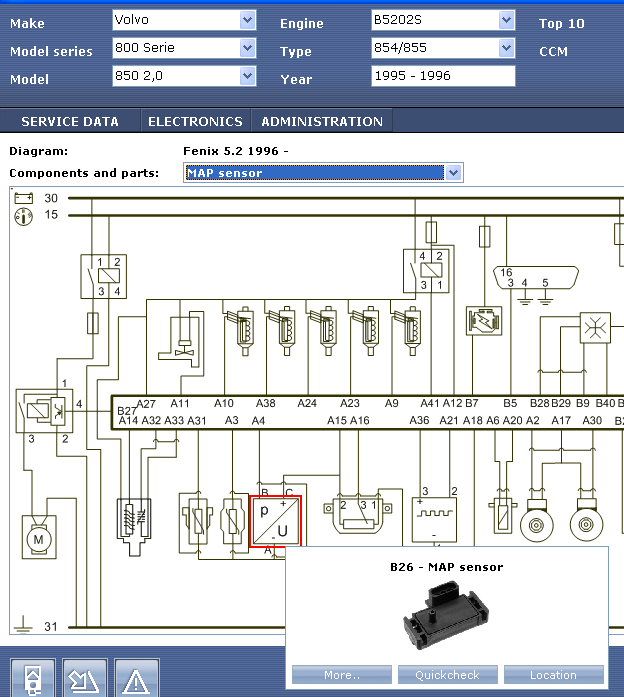
Task: Click the MAP sensor photo thumbnail
Action: (447, 616)
